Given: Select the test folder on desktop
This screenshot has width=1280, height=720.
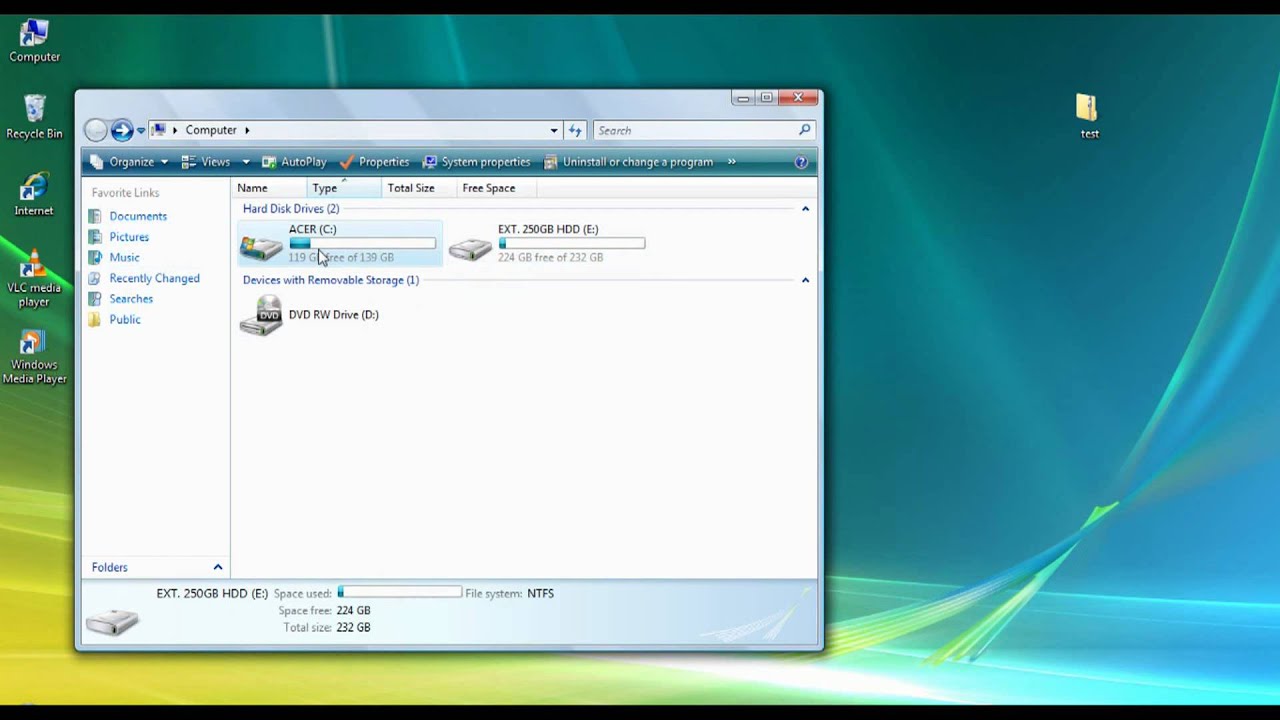Looking at the screenshot, I should (x=1088, y=116).
